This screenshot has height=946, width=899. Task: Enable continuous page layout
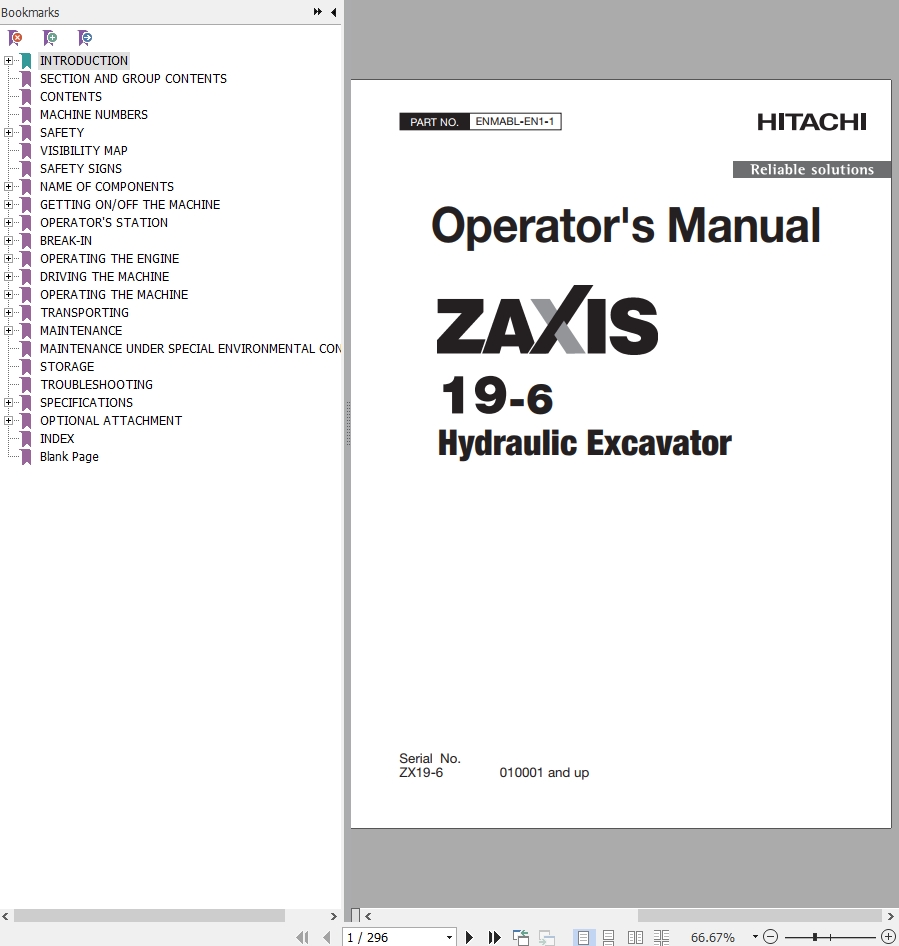point(609,937)
